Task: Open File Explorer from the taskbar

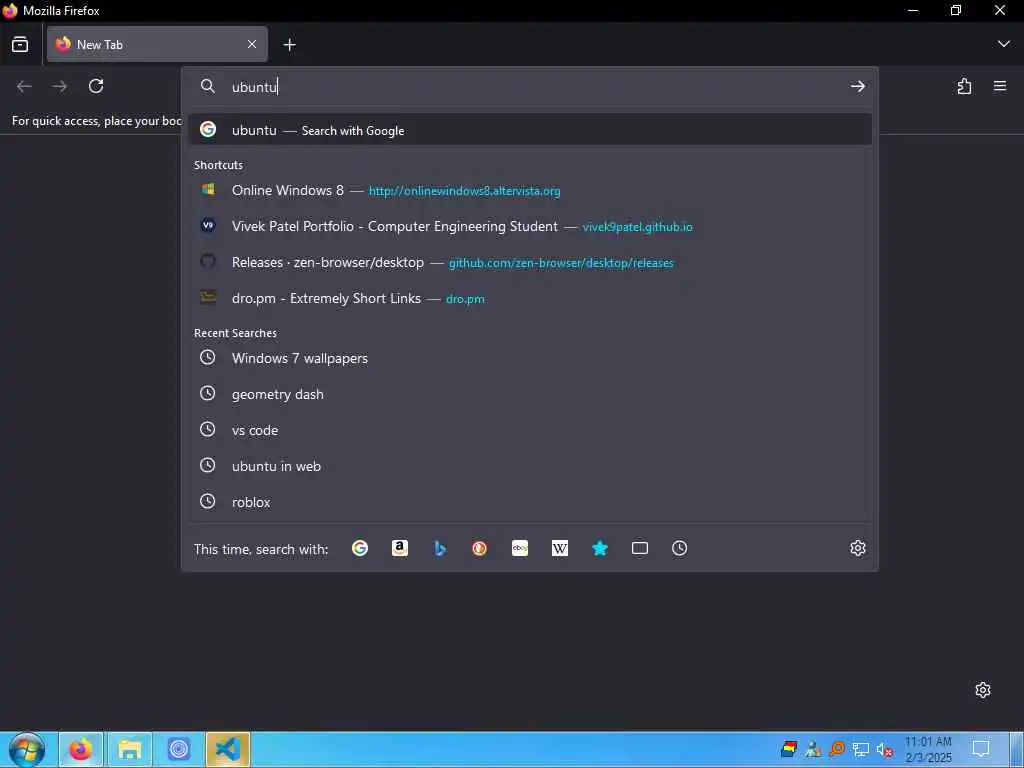Action: pos(130,750)
